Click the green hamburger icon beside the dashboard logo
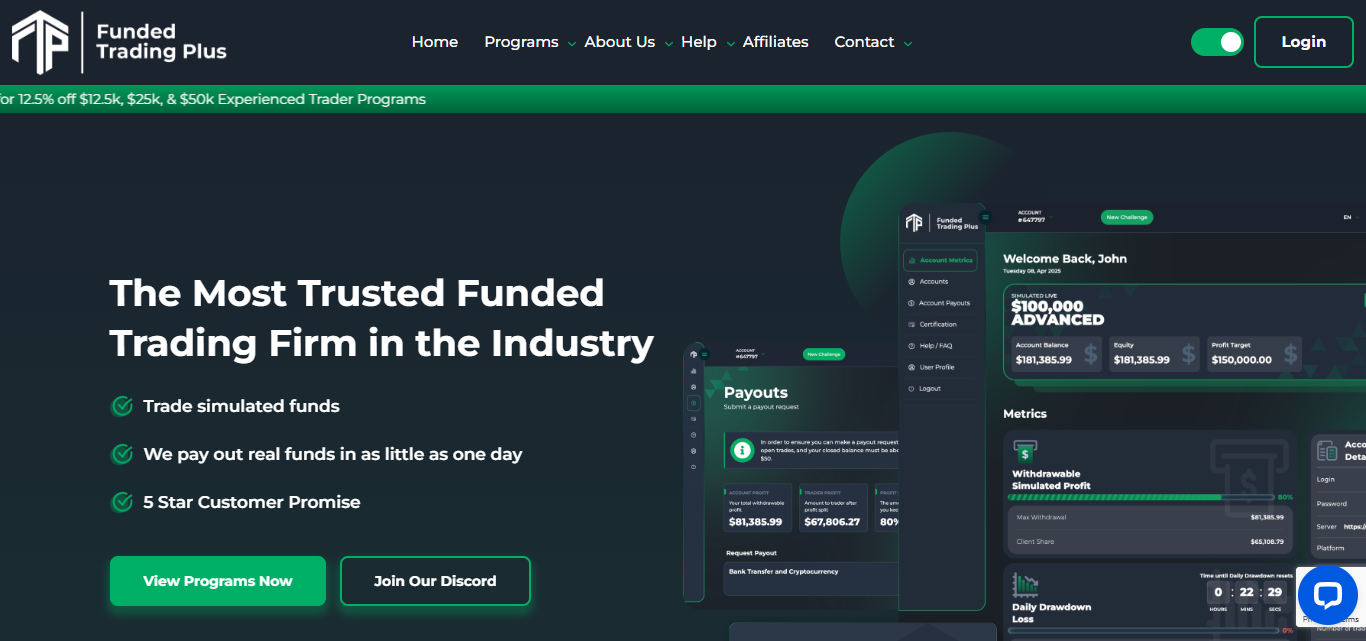This screenshot has height=641, width=1366. coord(985,217)
